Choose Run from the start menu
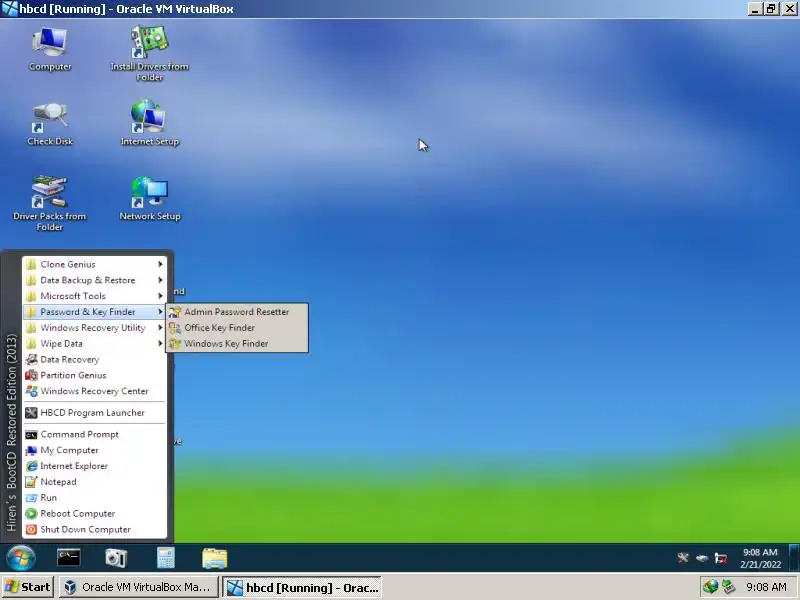Image resolution: width=800 pixels, height=600 pixels. tap(94, 497)
